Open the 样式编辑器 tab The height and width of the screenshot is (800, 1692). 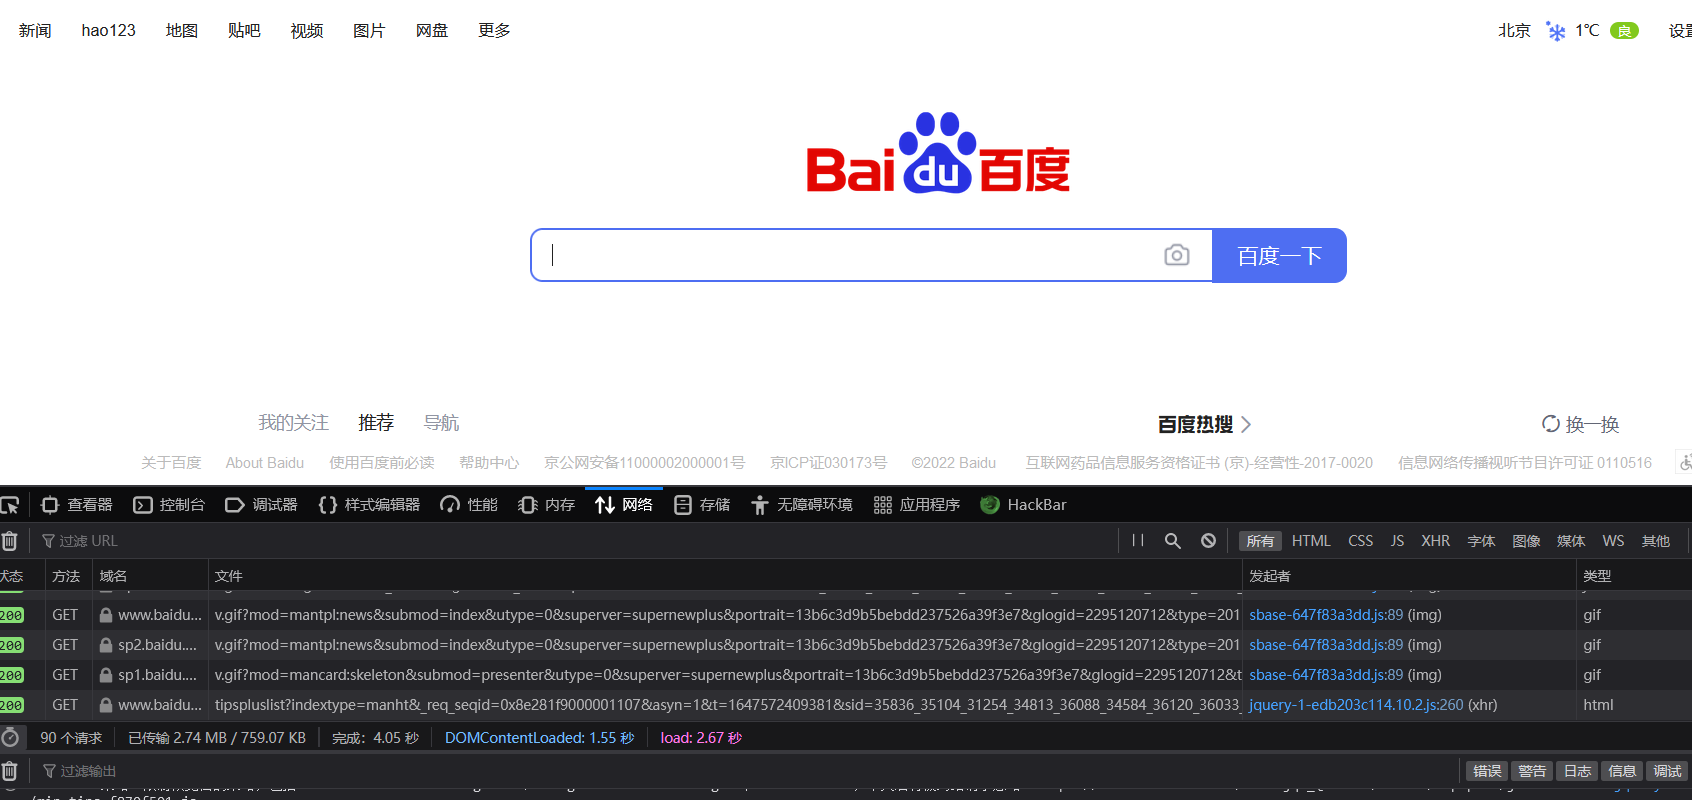[369, 505]
